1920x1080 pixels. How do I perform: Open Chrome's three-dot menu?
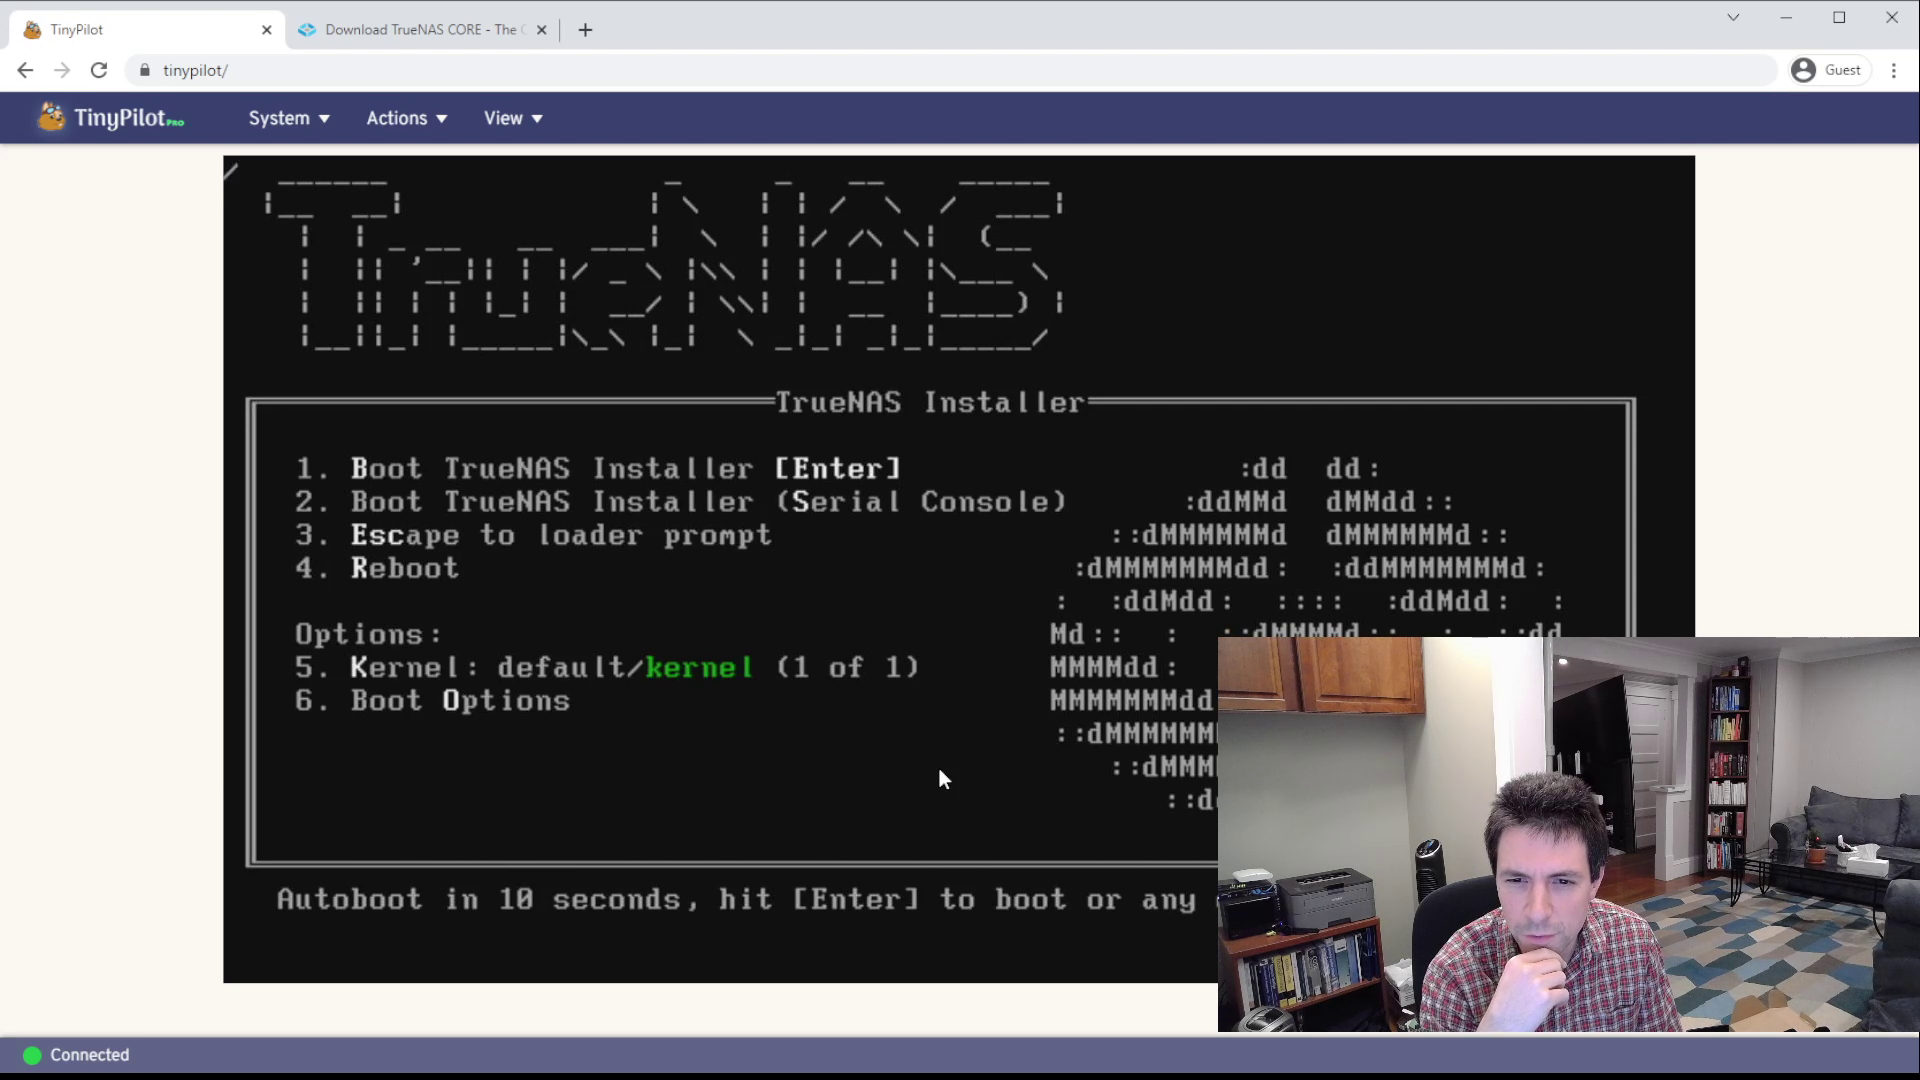(x=1893, y=70)
